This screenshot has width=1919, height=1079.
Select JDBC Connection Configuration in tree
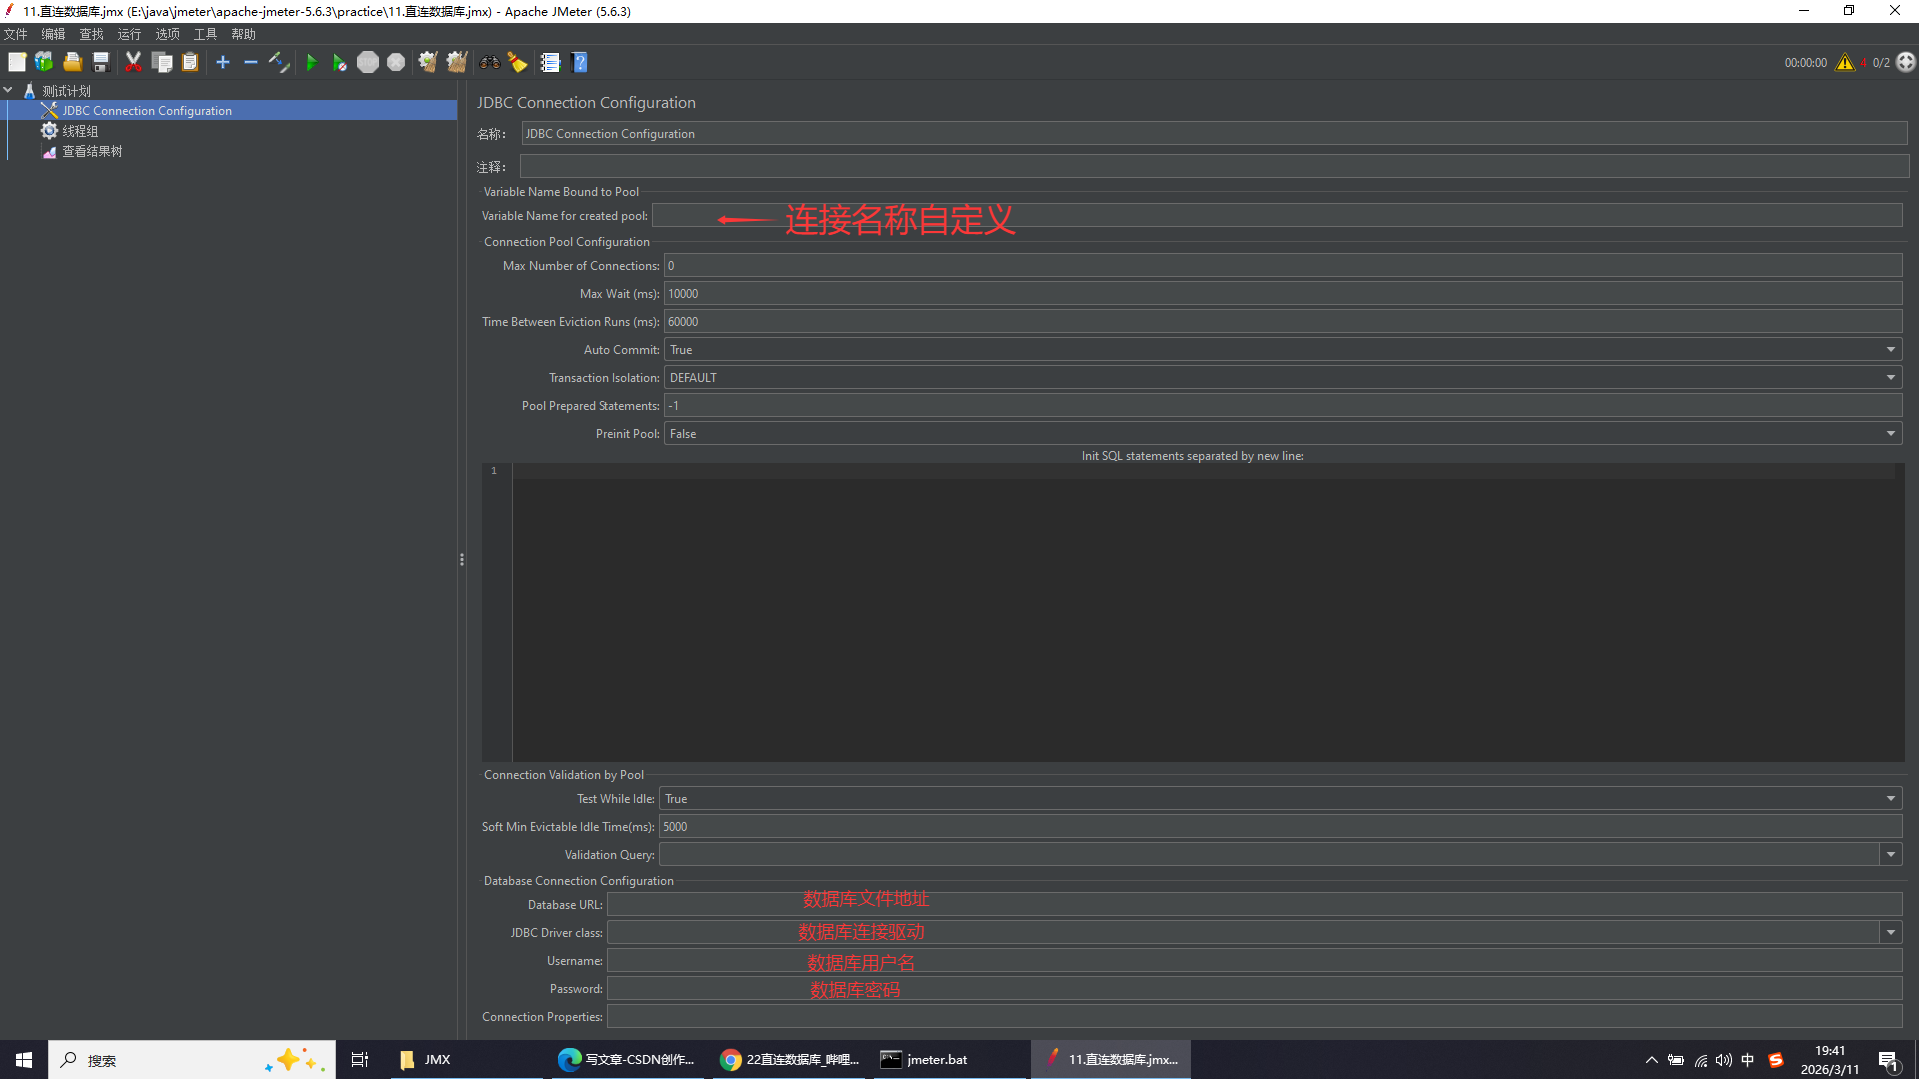click(x=147, y=111)
